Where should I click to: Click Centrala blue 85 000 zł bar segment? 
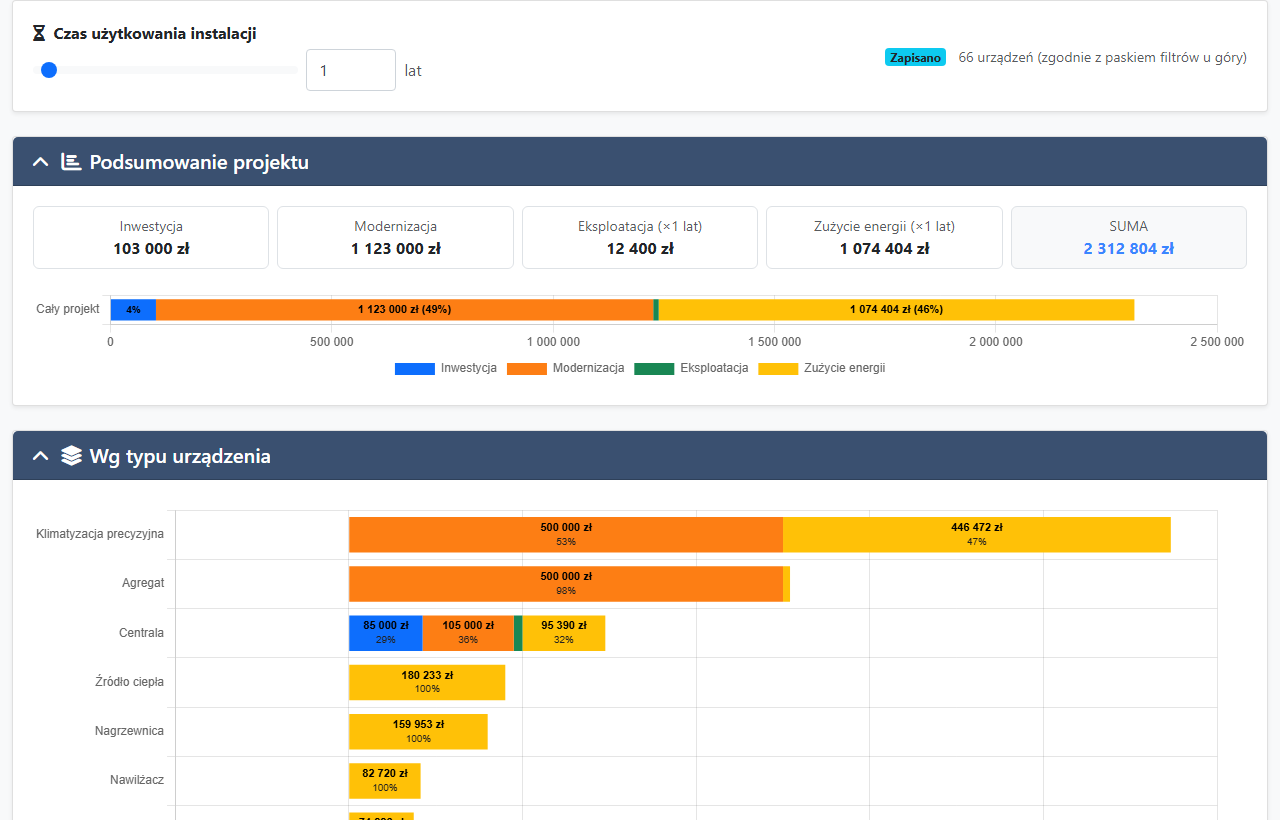click(x=386, y=632)
